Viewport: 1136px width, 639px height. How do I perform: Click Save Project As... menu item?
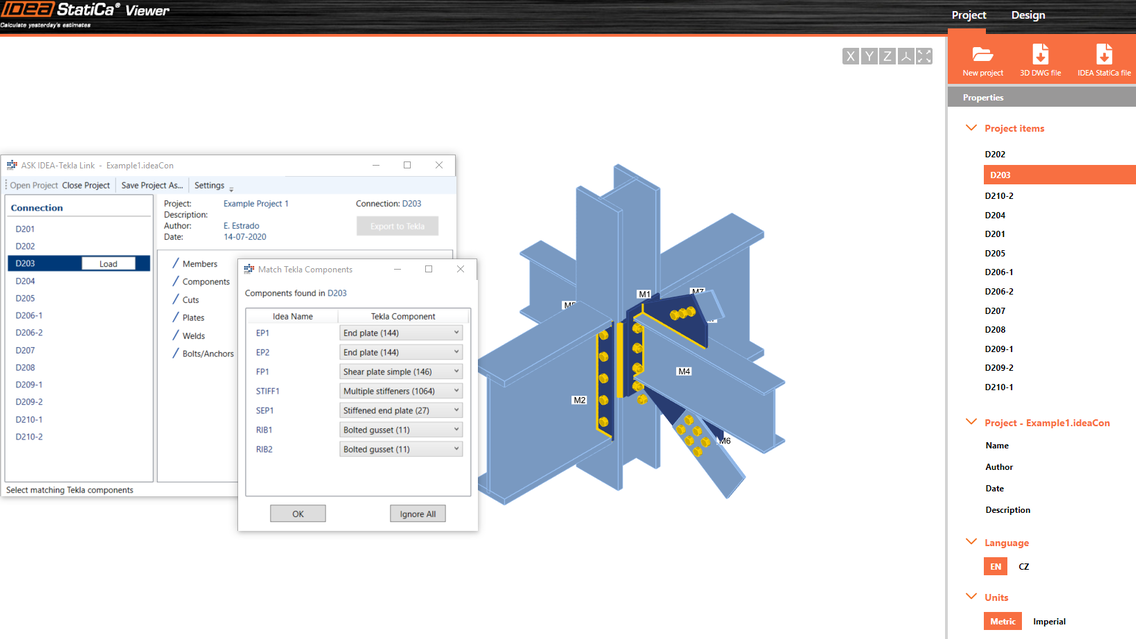point(152,185)
